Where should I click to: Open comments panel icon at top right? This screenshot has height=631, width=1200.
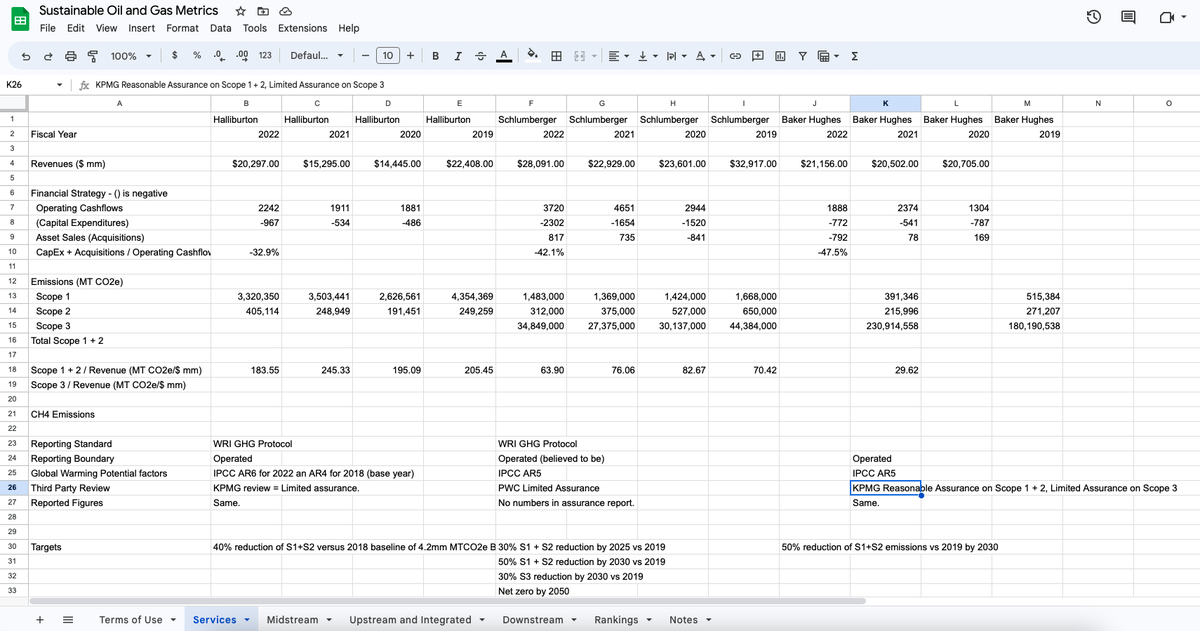[1129, 17]
